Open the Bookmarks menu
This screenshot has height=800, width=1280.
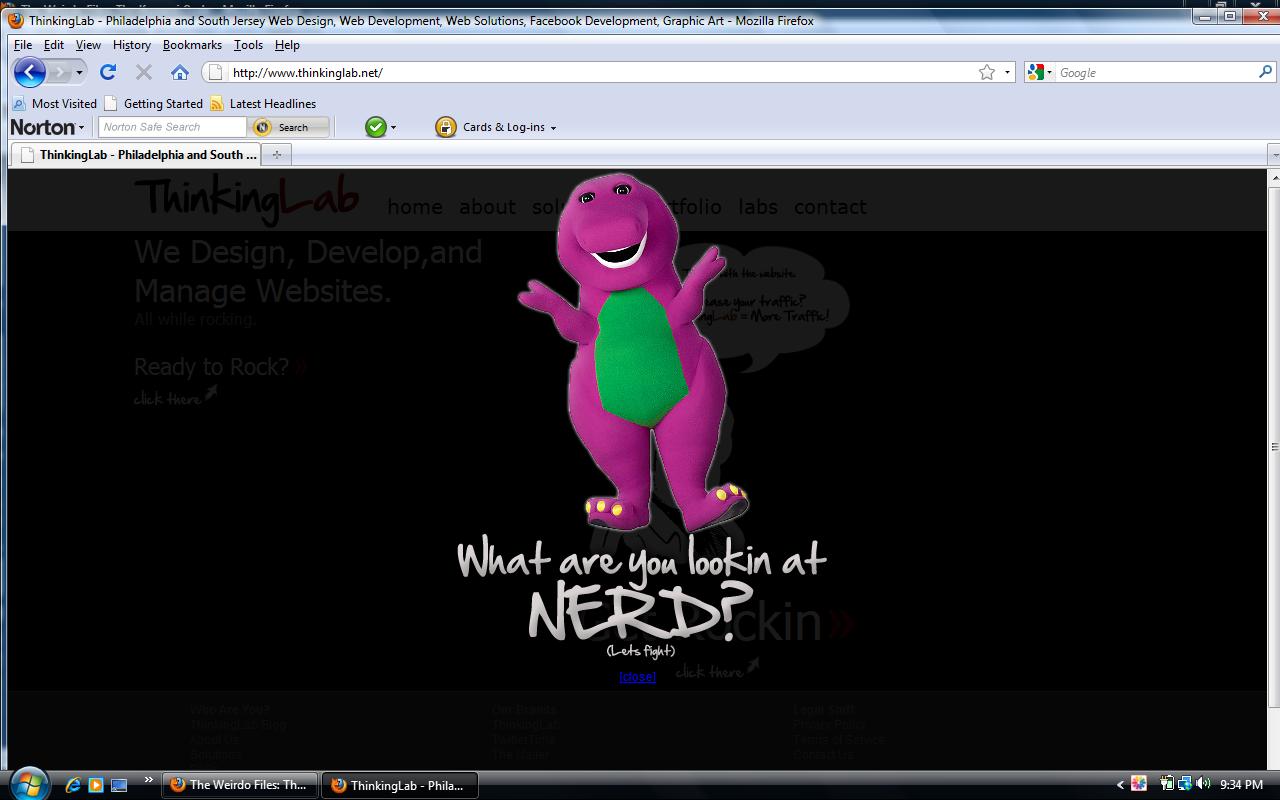click(x=192, y=45)
